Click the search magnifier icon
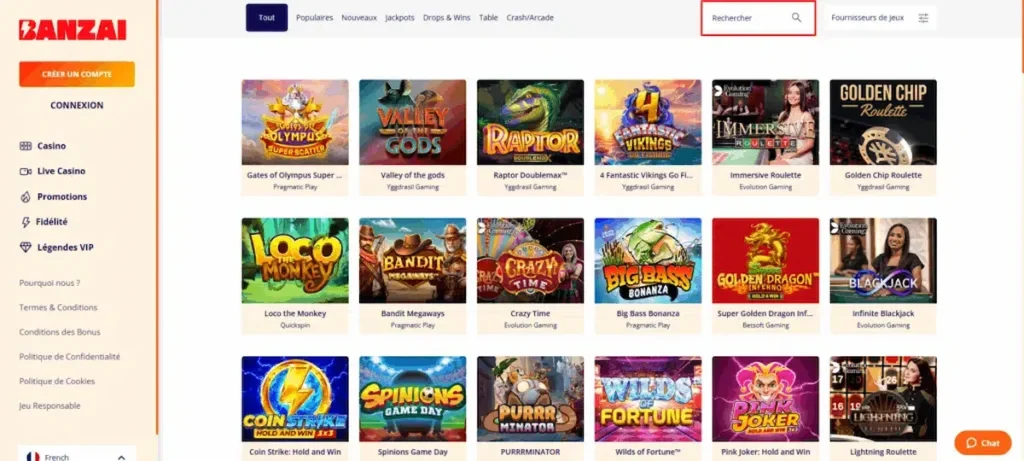This screenshot has width=1024, height=461. point(796,18)
